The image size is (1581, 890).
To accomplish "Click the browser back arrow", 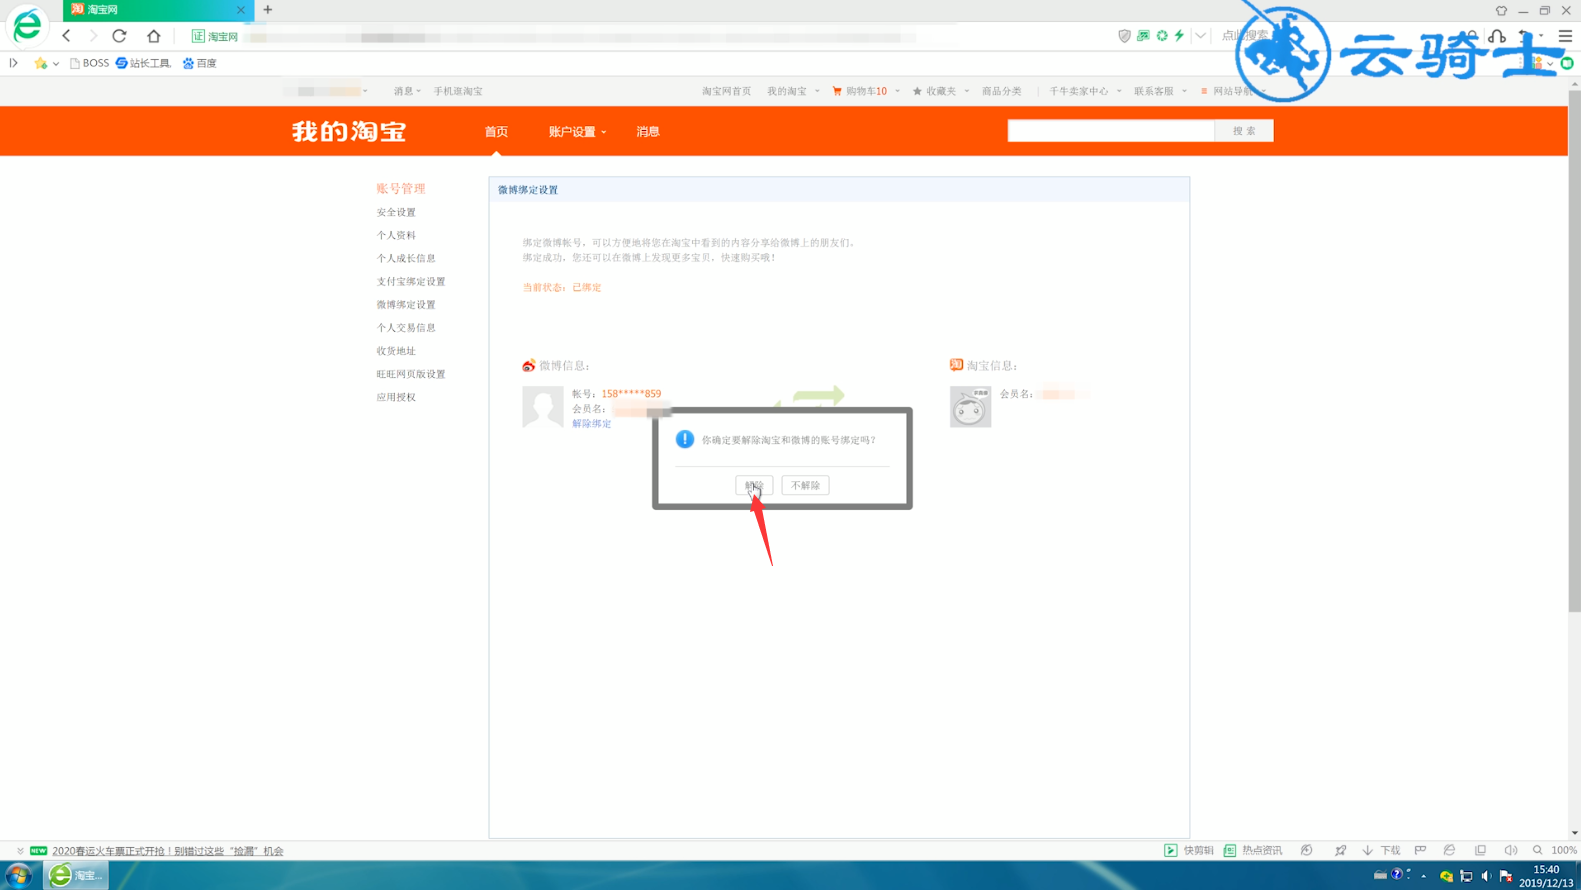I will pos(67,36).
